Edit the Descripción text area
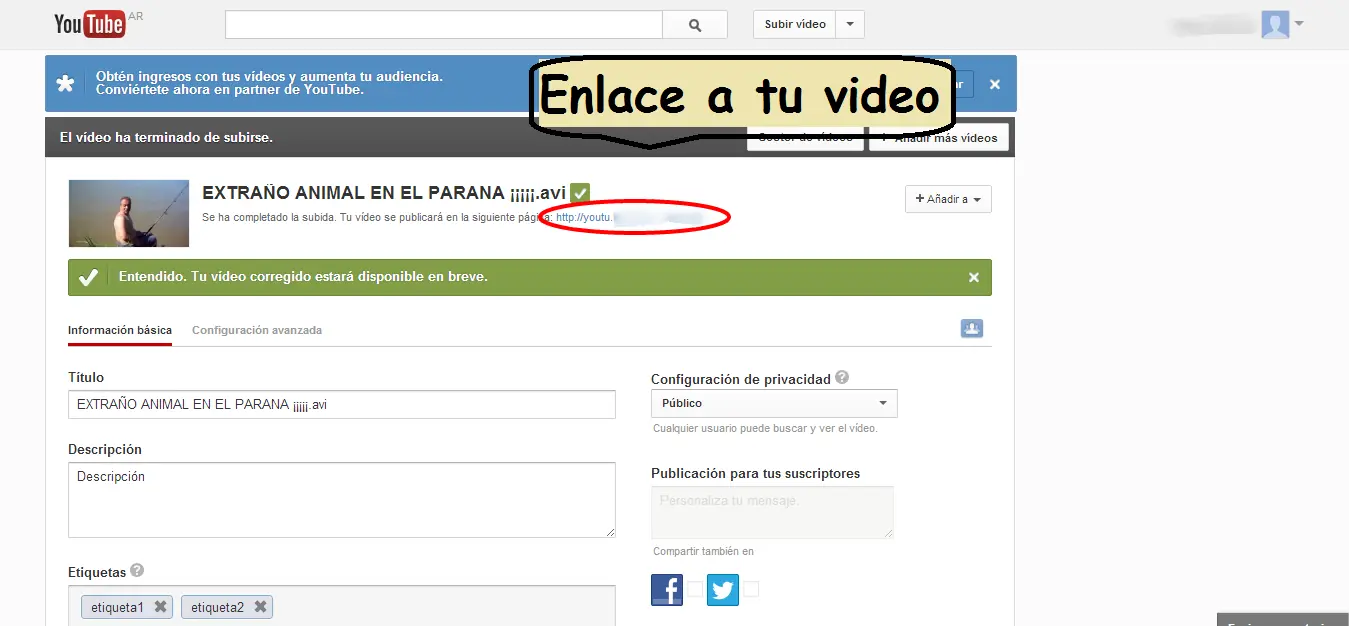The height and width of the screenshot is (626, 1349). [x=342, y=500]
